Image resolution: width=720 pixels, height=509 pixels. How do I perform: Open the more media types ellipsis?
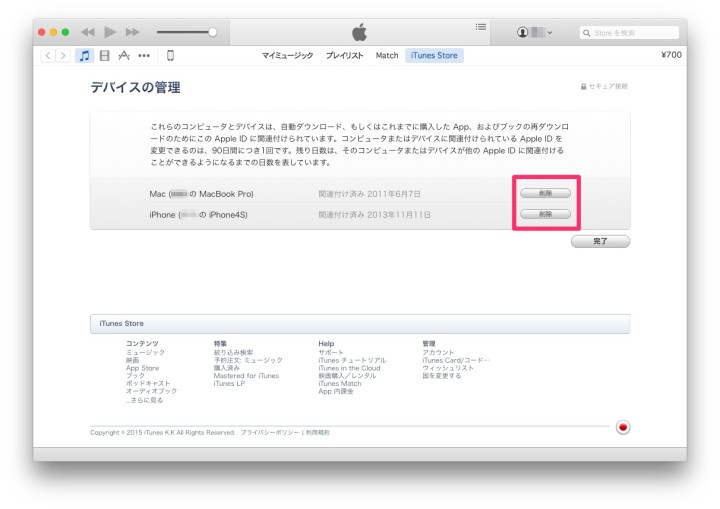pos(144,56)
